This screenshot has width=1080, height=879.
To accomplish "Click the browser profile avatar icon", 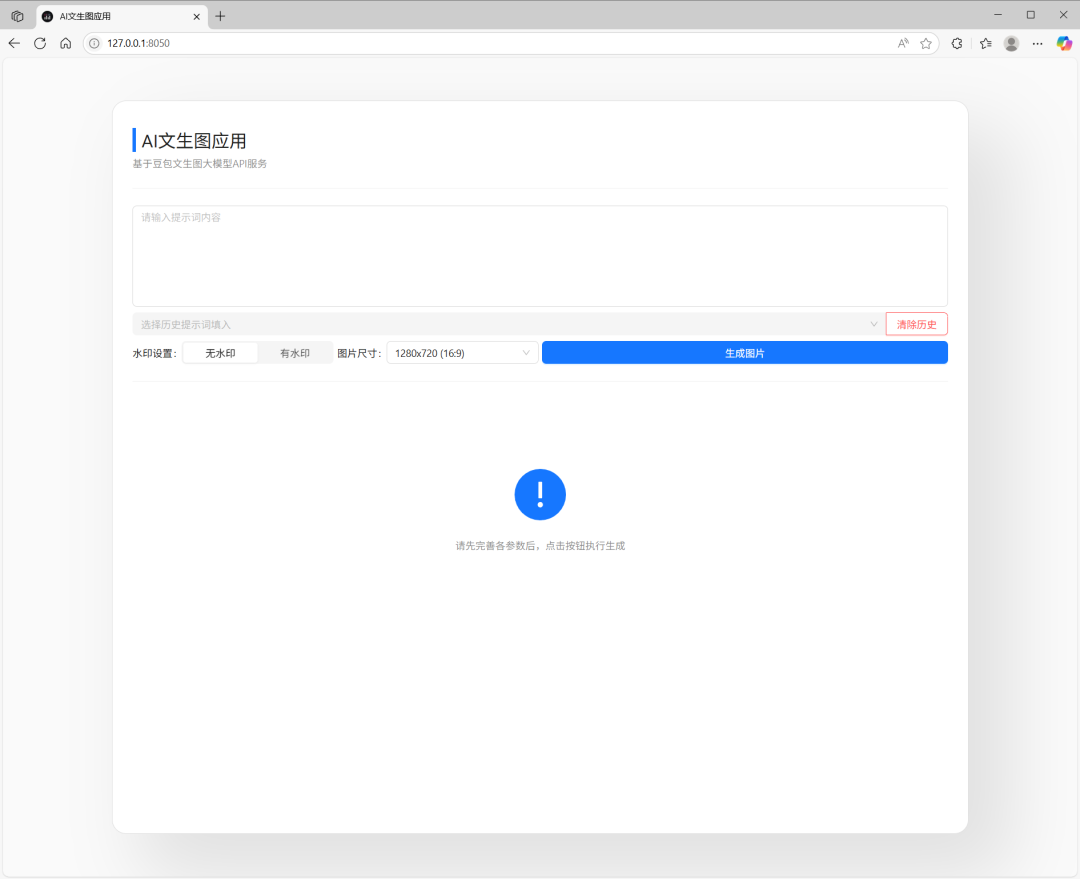I will pos(1011,43).
